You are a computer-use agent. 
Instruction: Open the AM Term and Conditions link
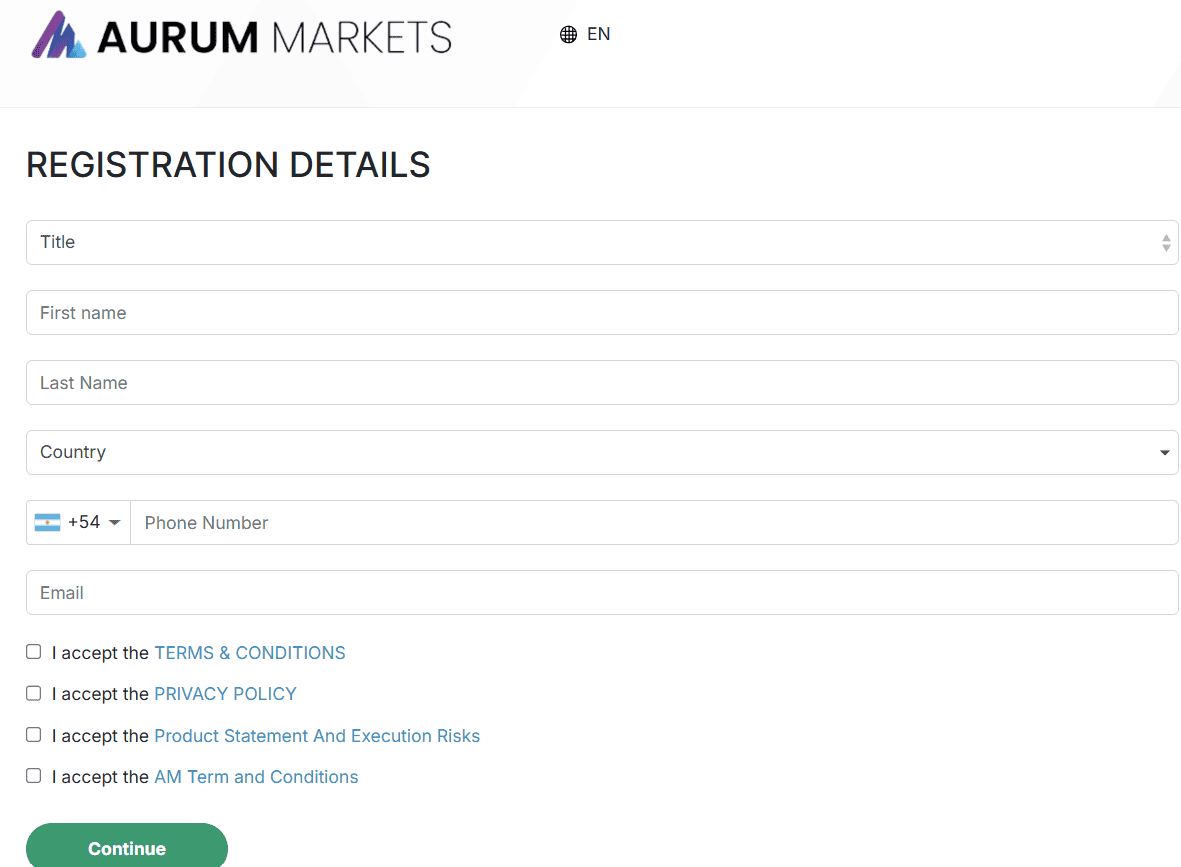pyautogui.click(x=256, y=776)
